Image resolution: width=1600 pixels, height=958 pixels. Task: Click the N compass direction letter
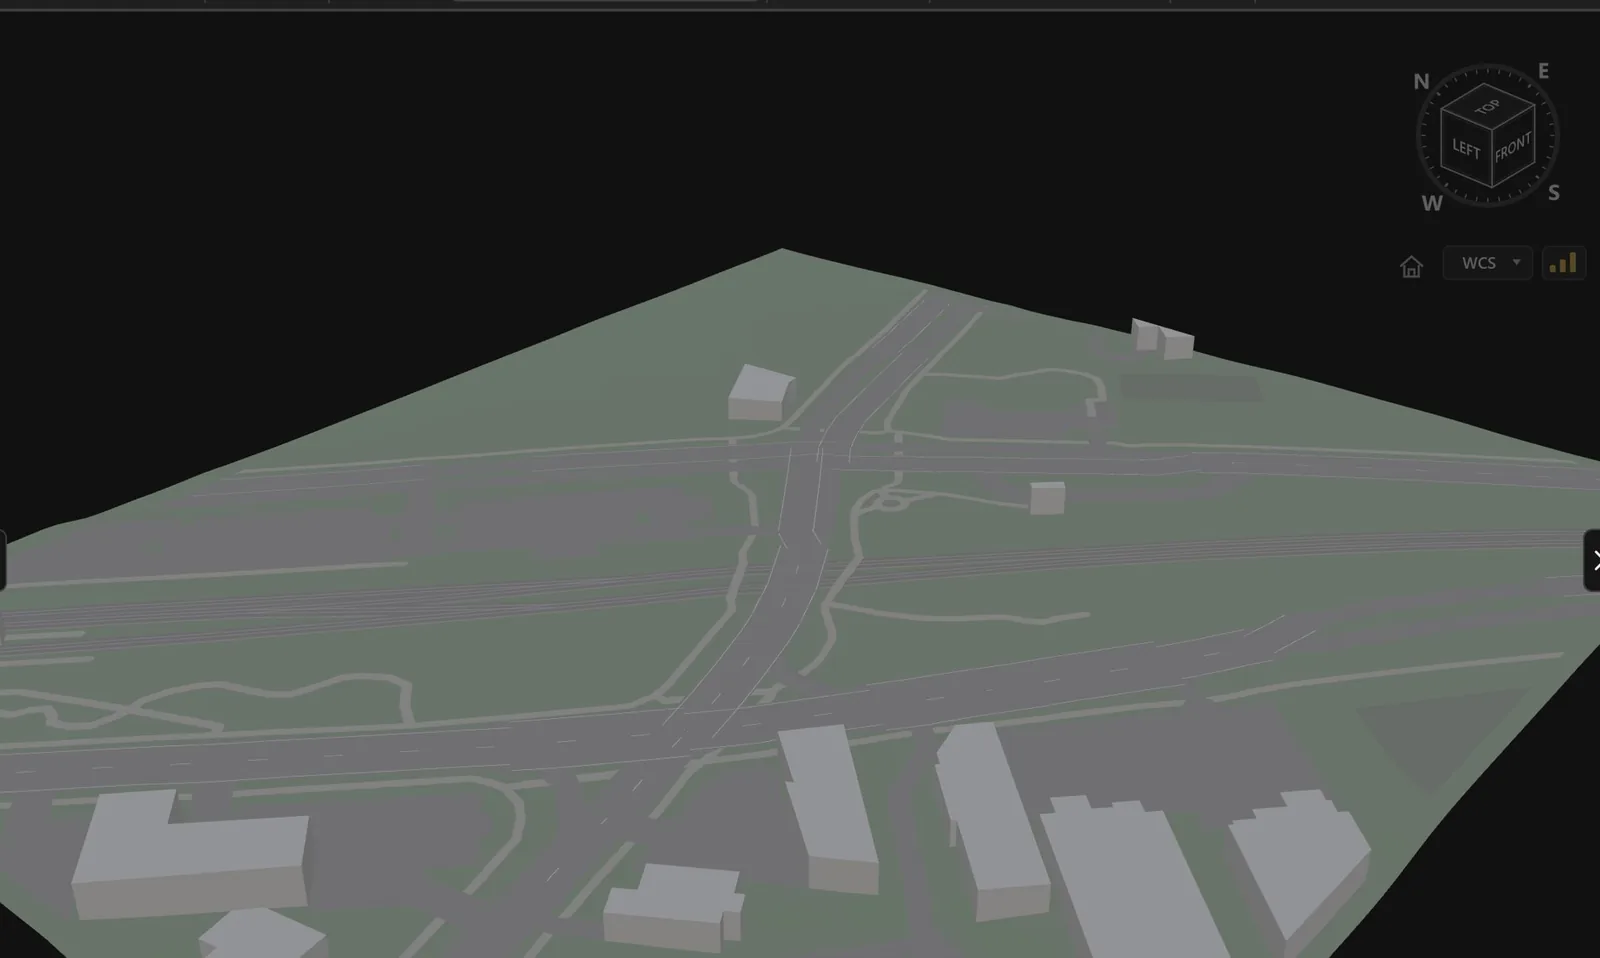coord(1421,82)
